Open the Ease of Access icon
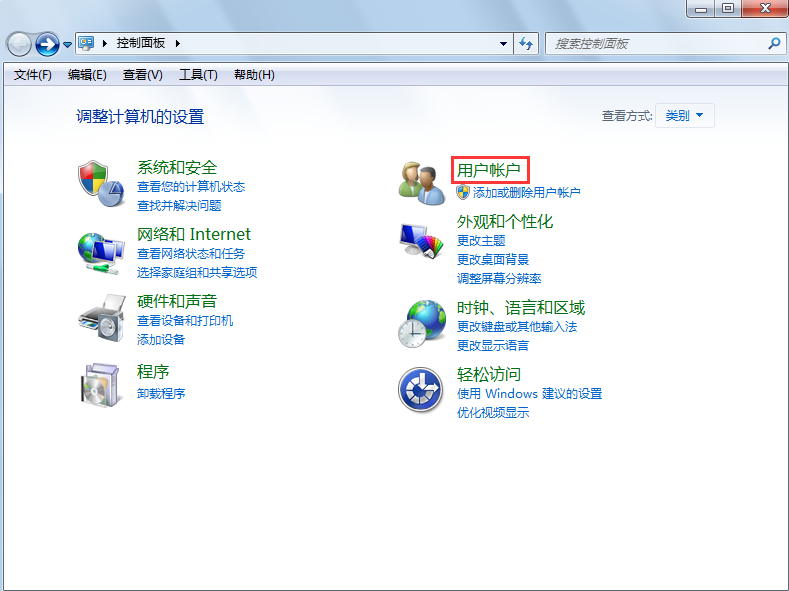The height and width of the screenshot is (591, 789). (421, 389)
